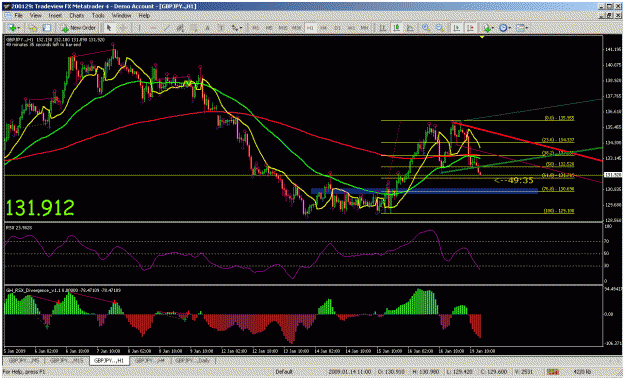Image resolution: width=625 pixels, height=378 pixels.
Task: Set chart type to candlesticks
Action: pos(397,28)
